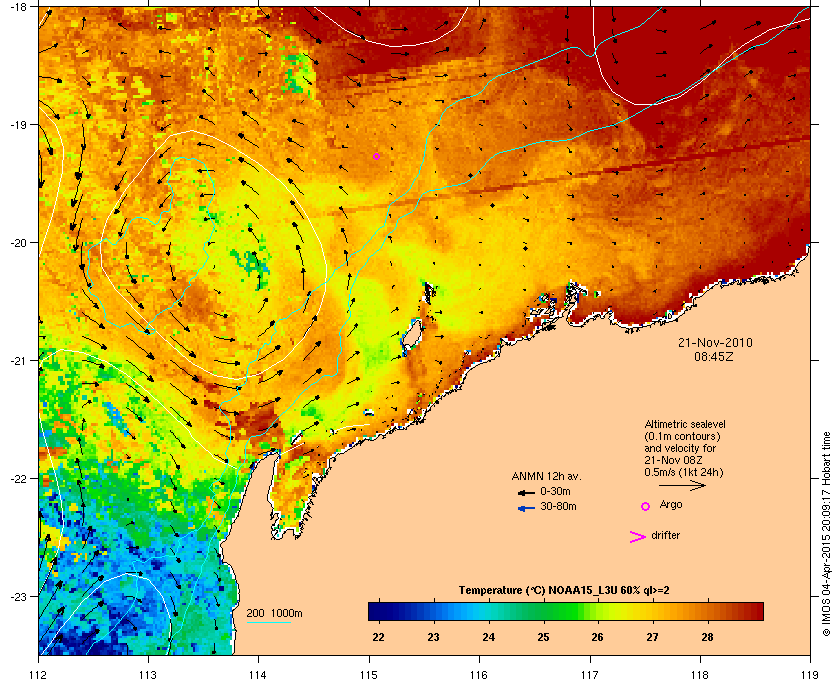Click the 'drifter' legend label
This screenshot has width=840, height=680.
(665, 535)
